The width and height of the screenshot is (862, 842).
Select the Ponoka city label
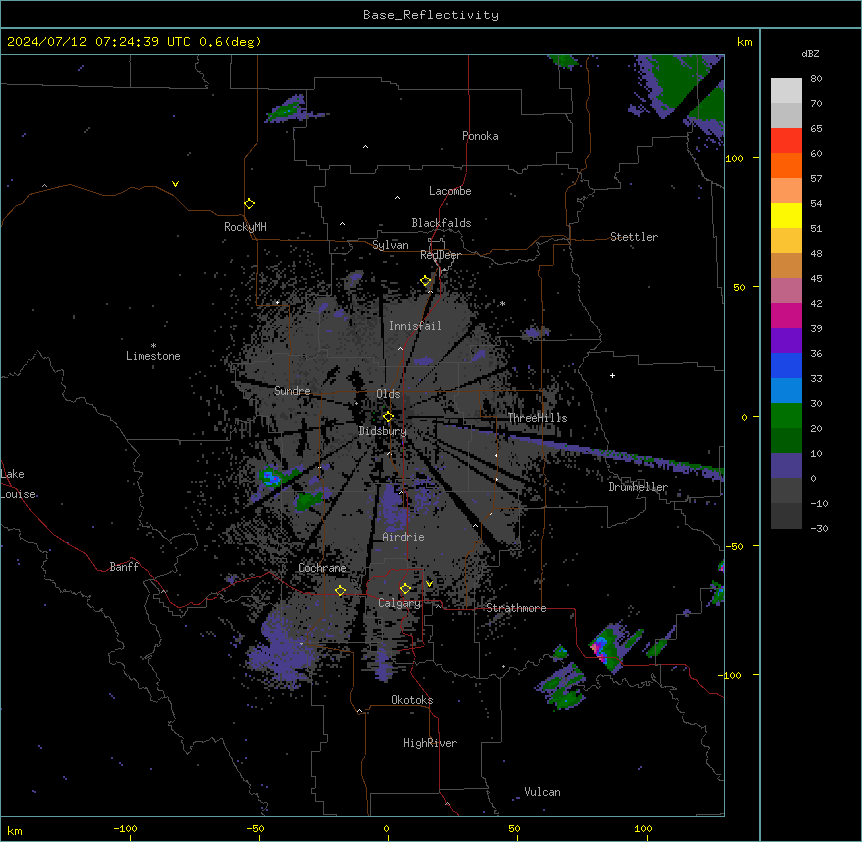(x=480, y=136)
